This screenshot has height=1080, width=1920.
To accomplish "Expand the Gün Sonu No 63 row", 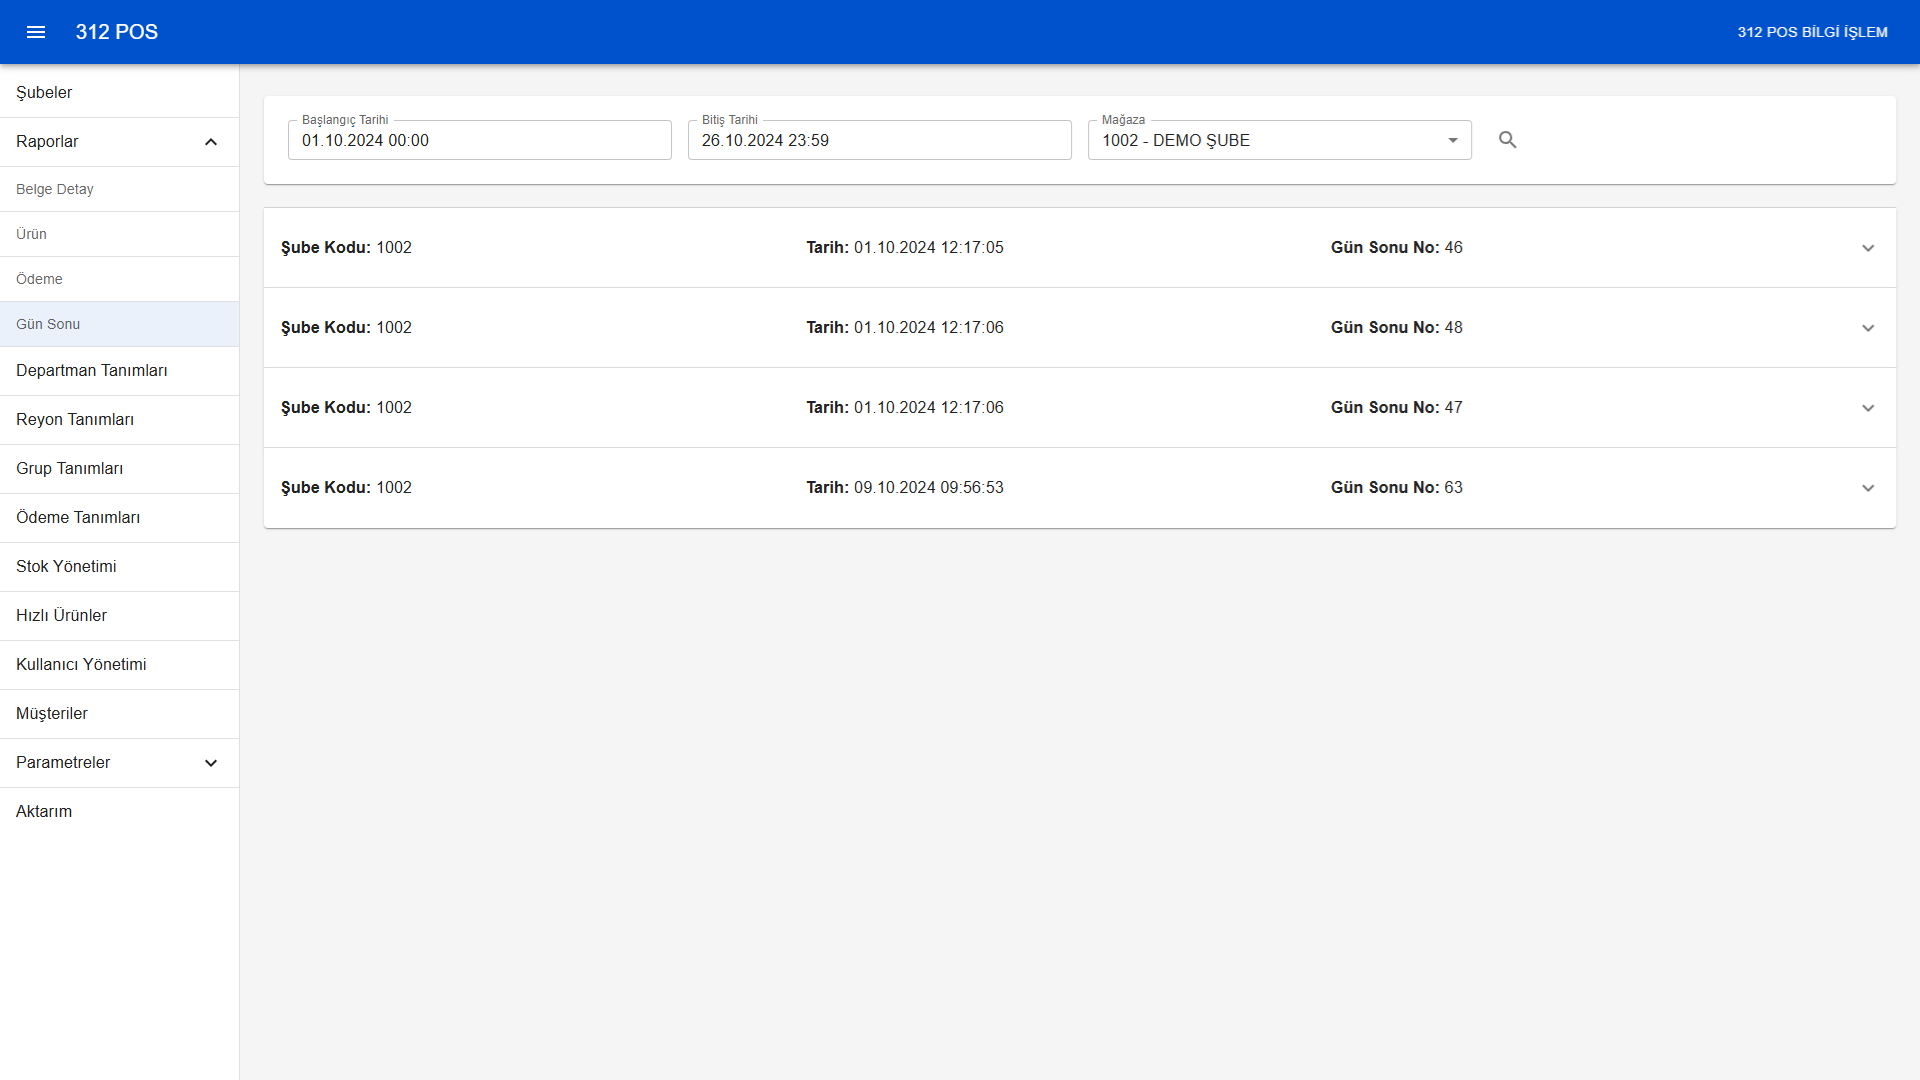I will pyautogui.click(x=1867, y=488).
